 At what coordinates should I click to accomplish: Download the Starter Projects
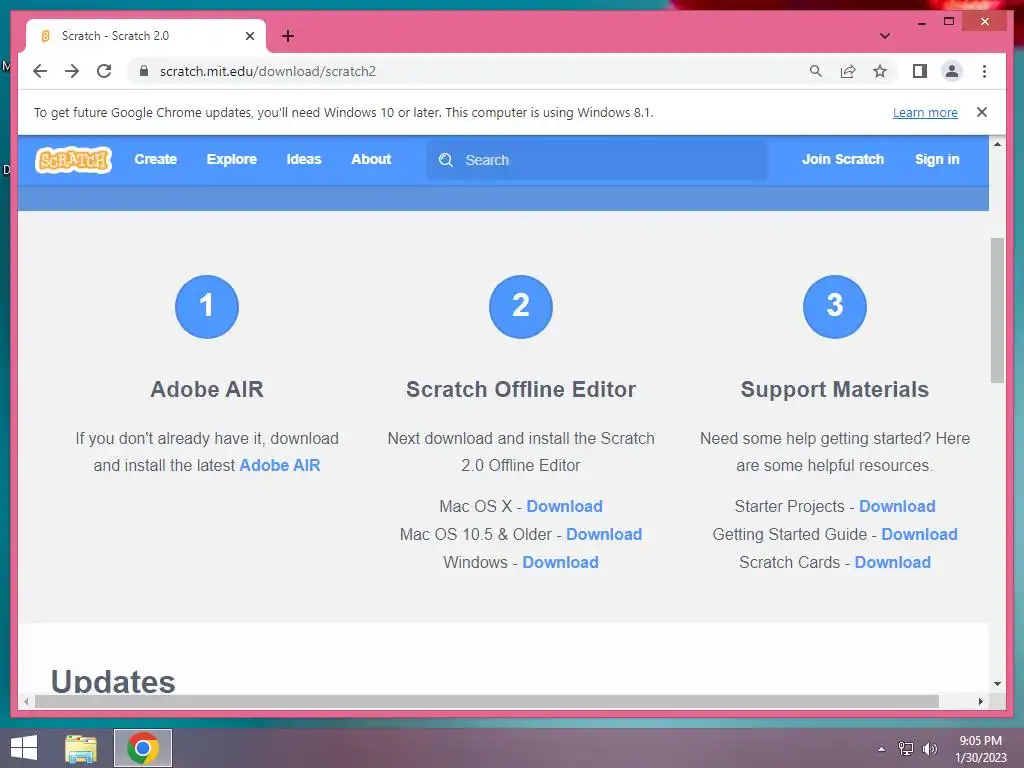click(x=897, y=507)
